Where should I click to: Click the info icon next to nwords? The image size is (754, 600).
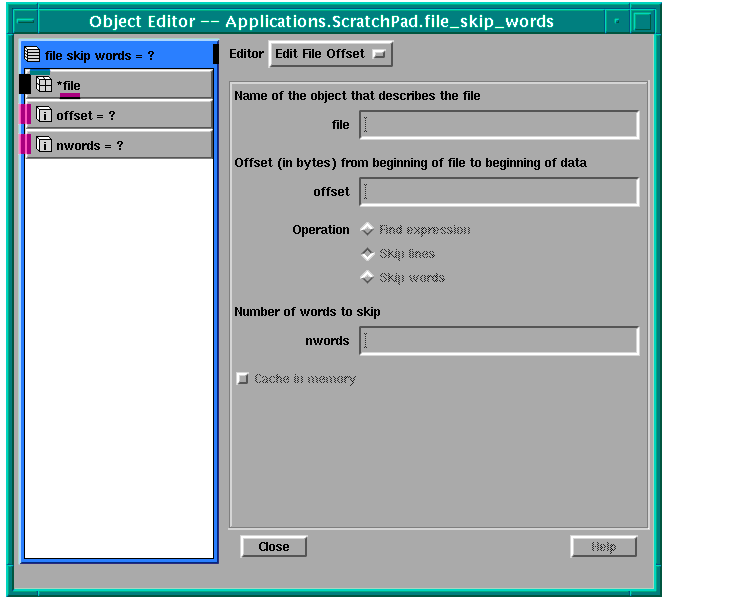point(44,145)
